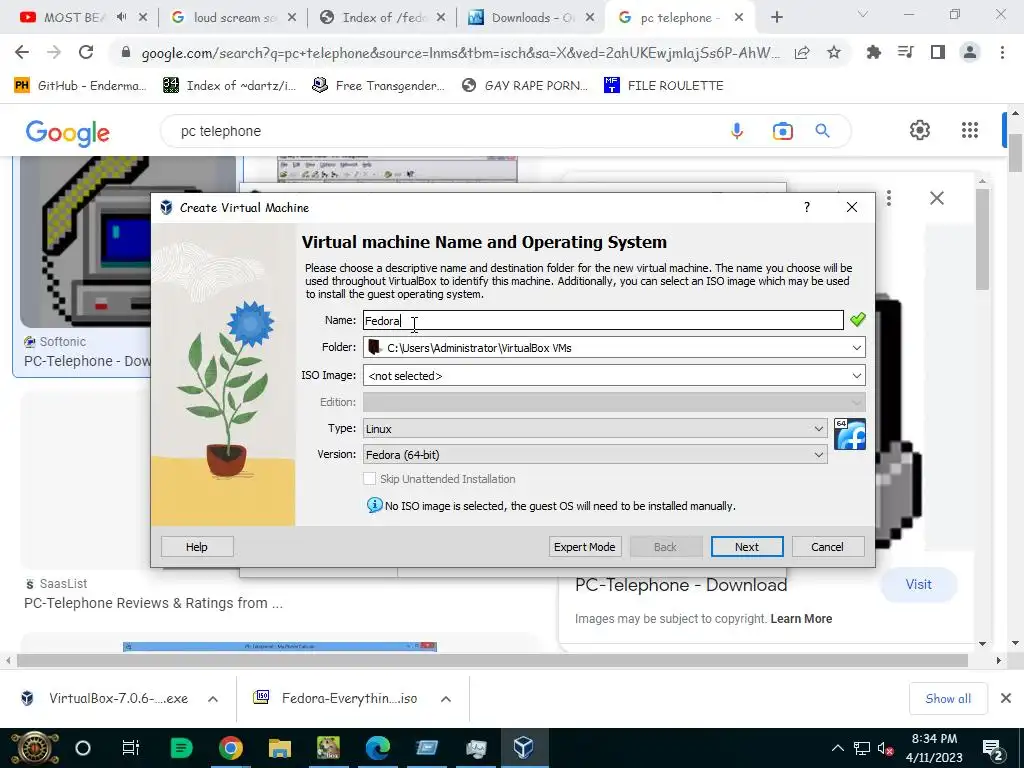Click the Visit button for PC-Telephone
This screenshot has height=768, width=1024.
[x=918, y=584]
